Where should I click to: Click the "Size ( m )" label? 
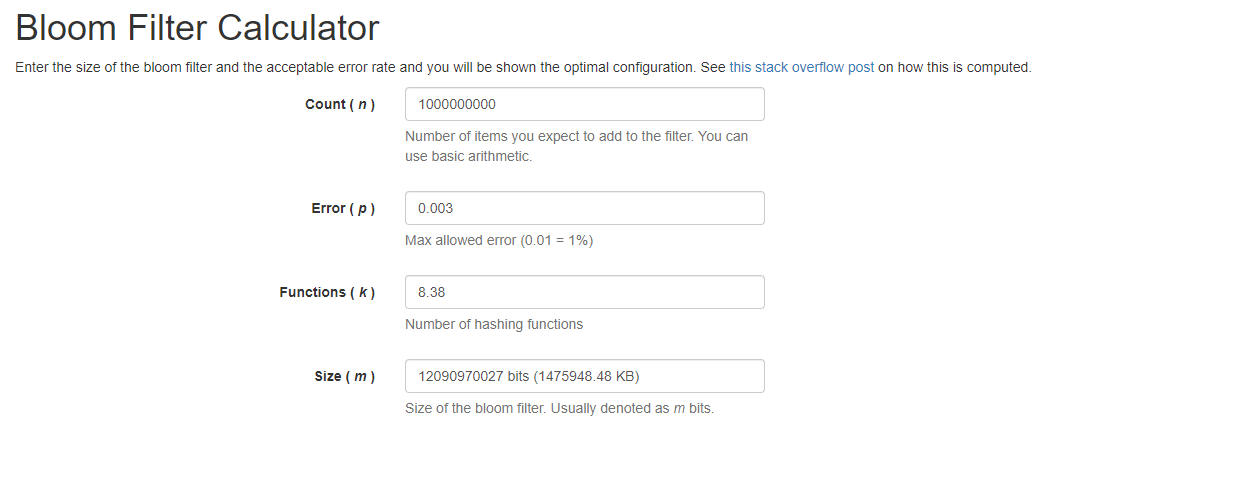[345, 376]
